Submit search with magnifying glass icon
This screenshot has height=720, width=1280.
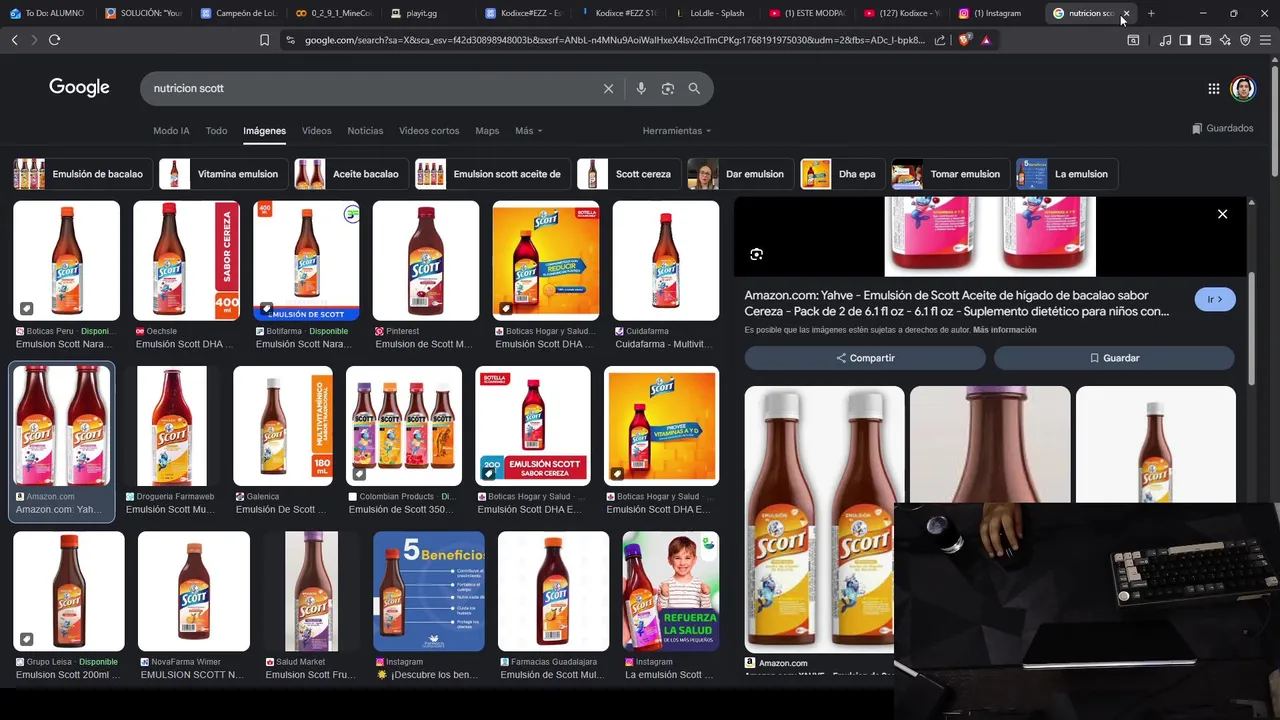coord(694,88)
